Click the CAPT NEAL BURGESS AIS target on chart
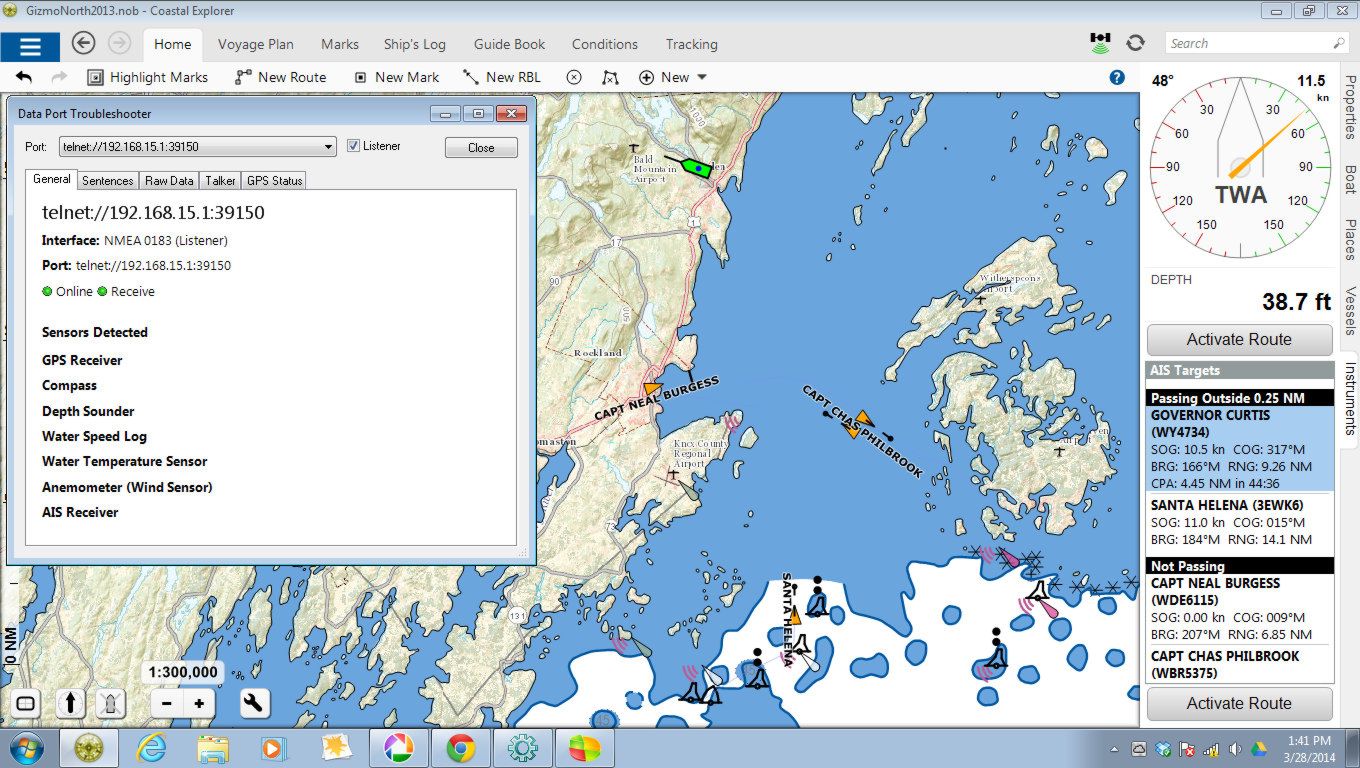The image size is (1360, 768). pyautogui.click(x=653, y=388)
